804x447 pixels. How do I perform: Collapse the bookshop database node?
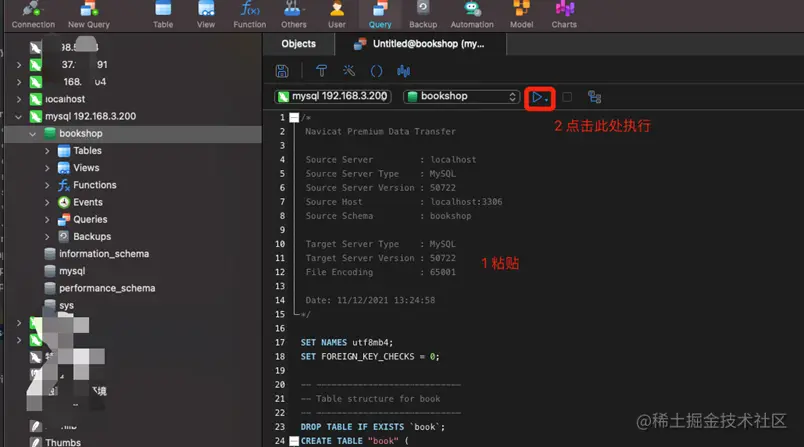[33, 134]
